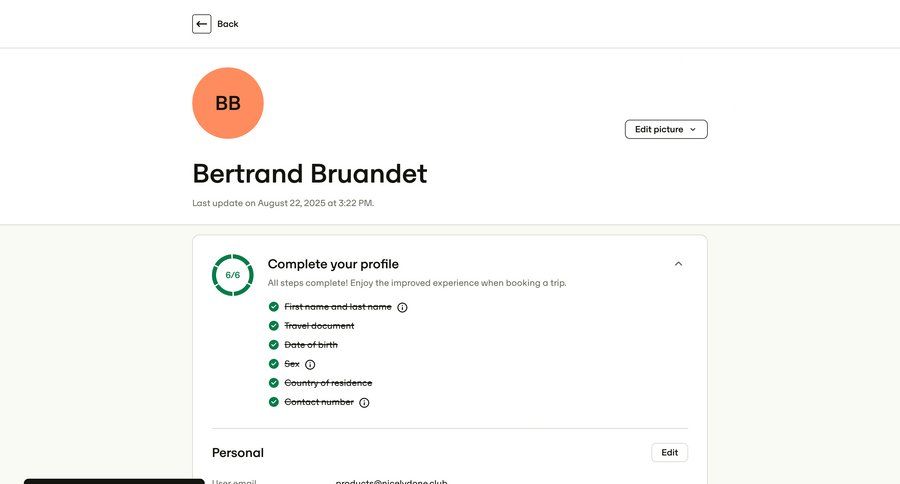This screenshot has width=900, height=484.
Task: Click the back arrow icon
Action: pos(202,24)
